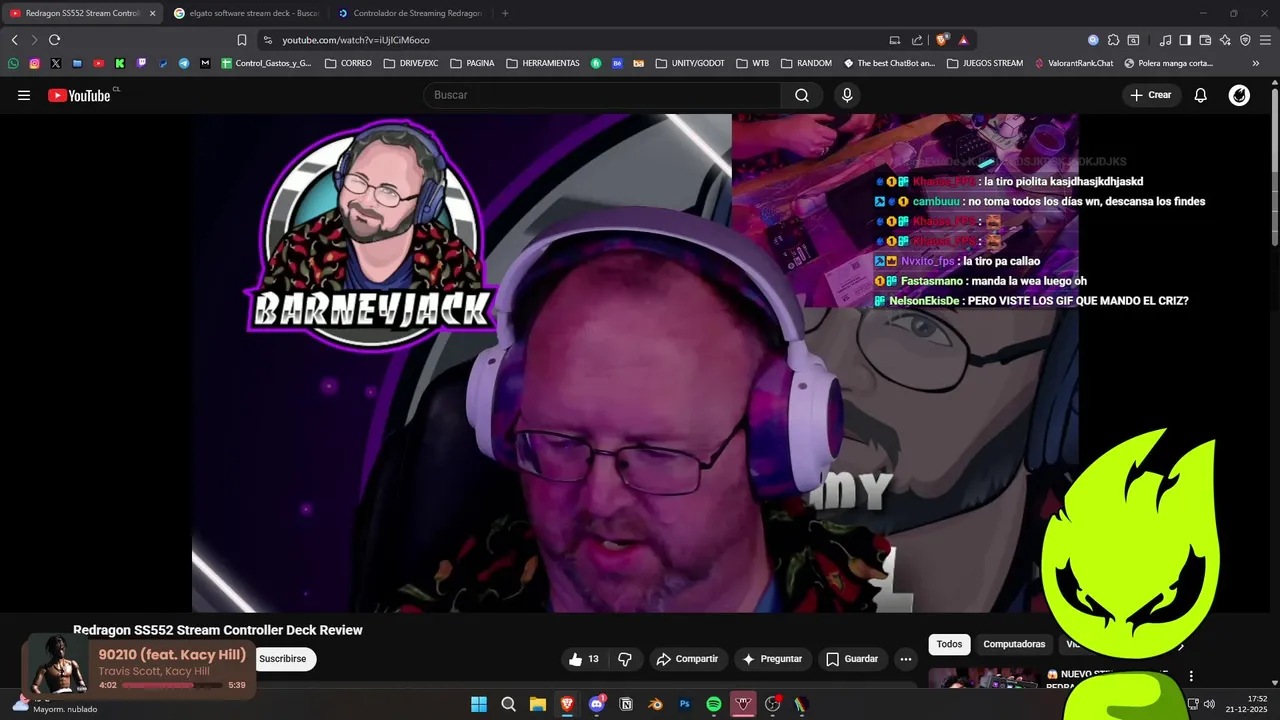Switch to Controlador de Streaming Redragon tab
This screenshot has width=1280, height=720.
tap(410, 13)
